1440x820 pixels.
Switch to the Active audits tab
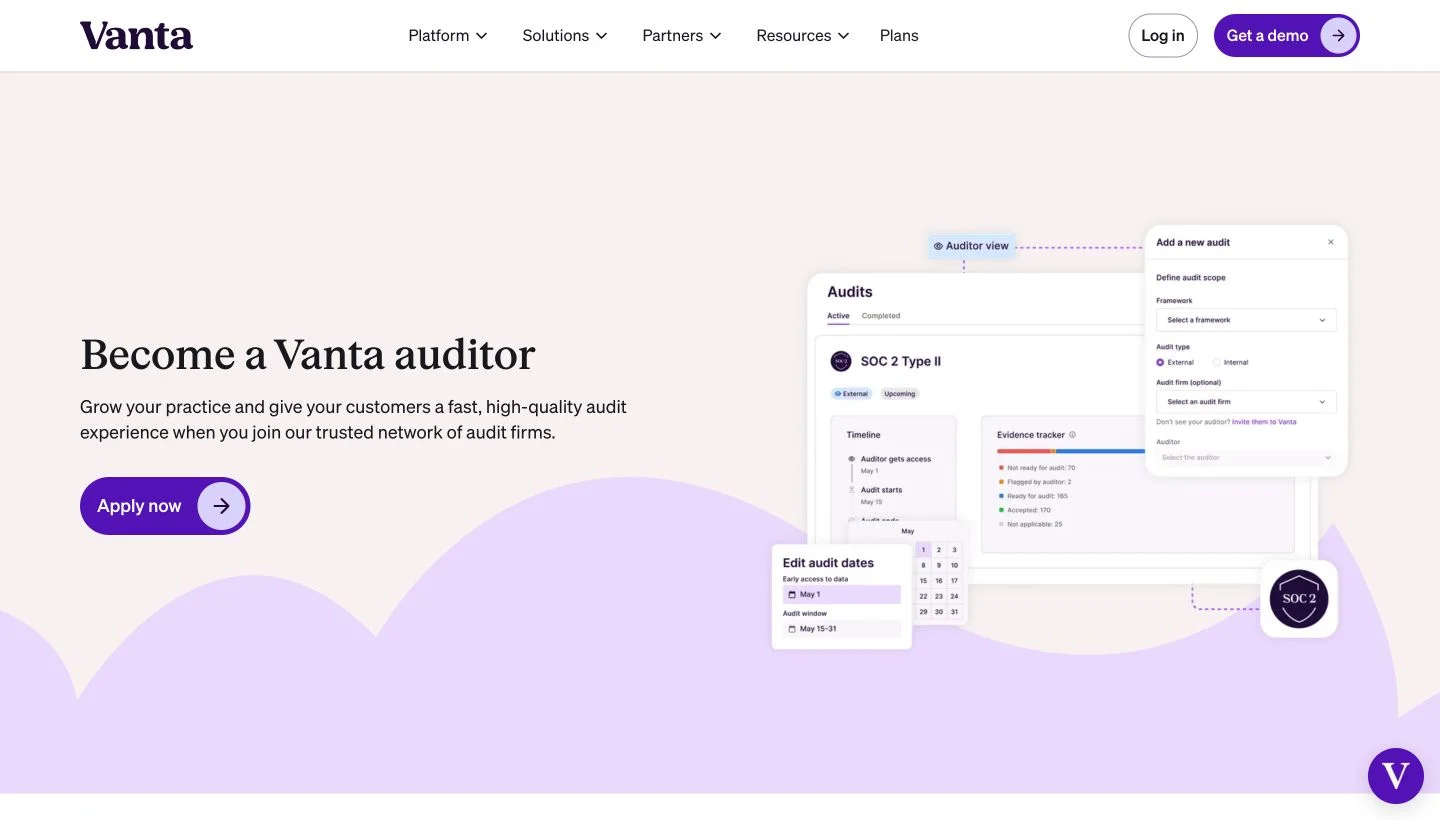tap(838, 316)
